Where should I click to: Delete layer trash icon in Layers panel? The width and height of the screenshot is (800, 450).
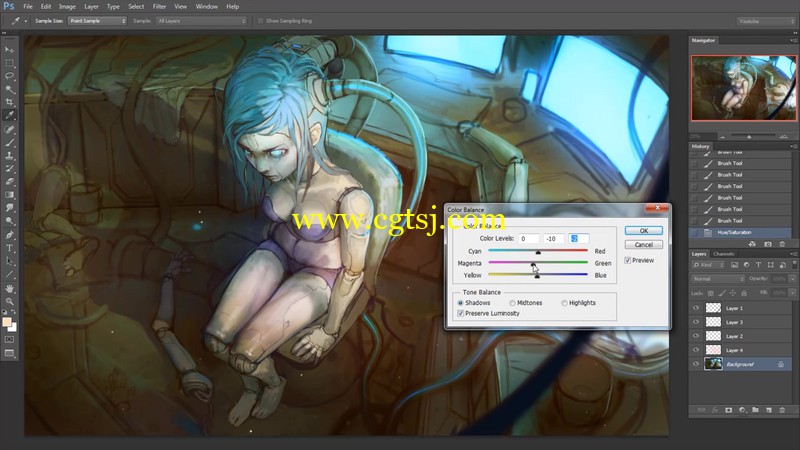(x=782, y=410)
